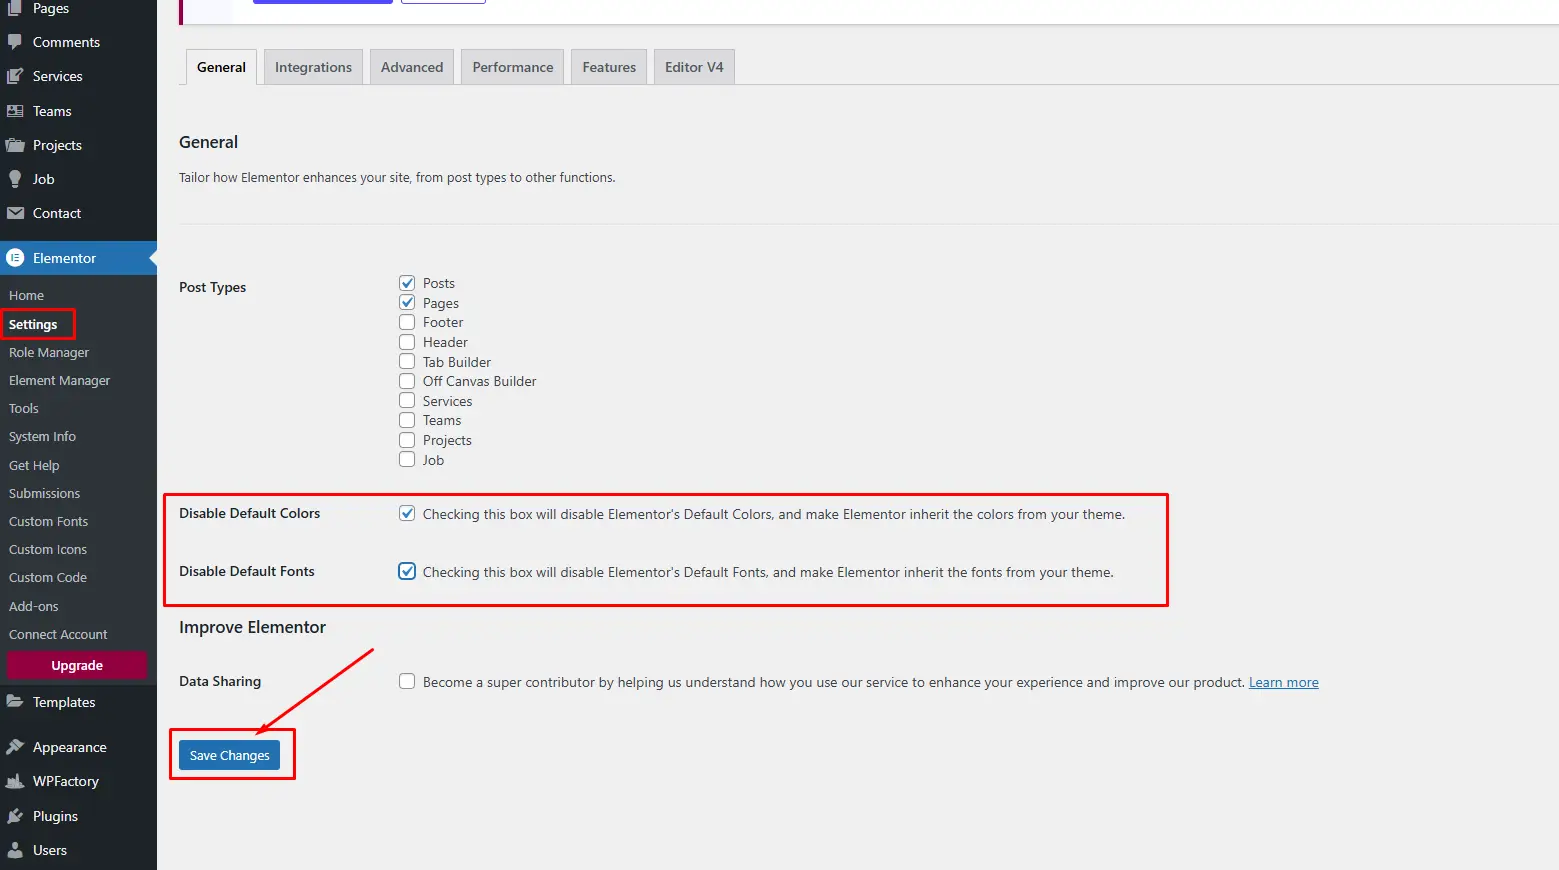This screenshot has width=1559, height=870.
Task: Switch to the Performance tab
Action: click(x=513, y=67)
